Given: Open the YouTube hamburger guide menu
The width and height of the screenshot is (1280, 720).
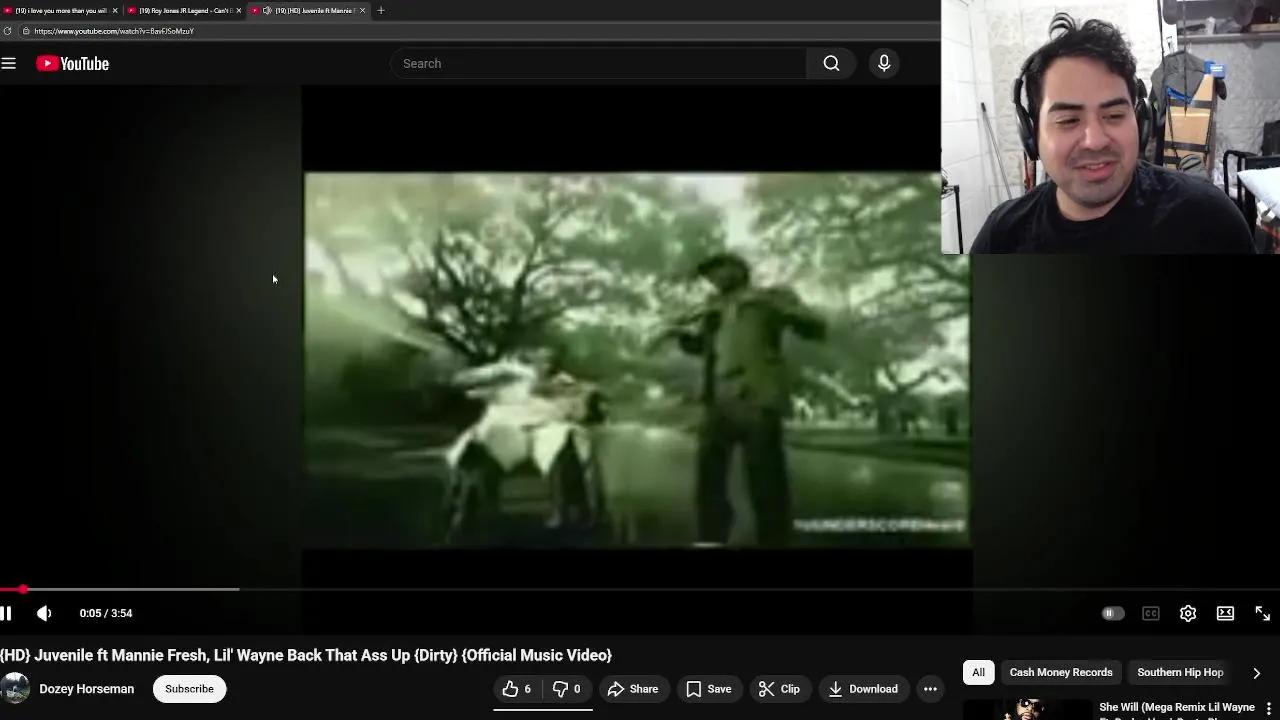Looking at the screenshot, I should coord(9,63).
